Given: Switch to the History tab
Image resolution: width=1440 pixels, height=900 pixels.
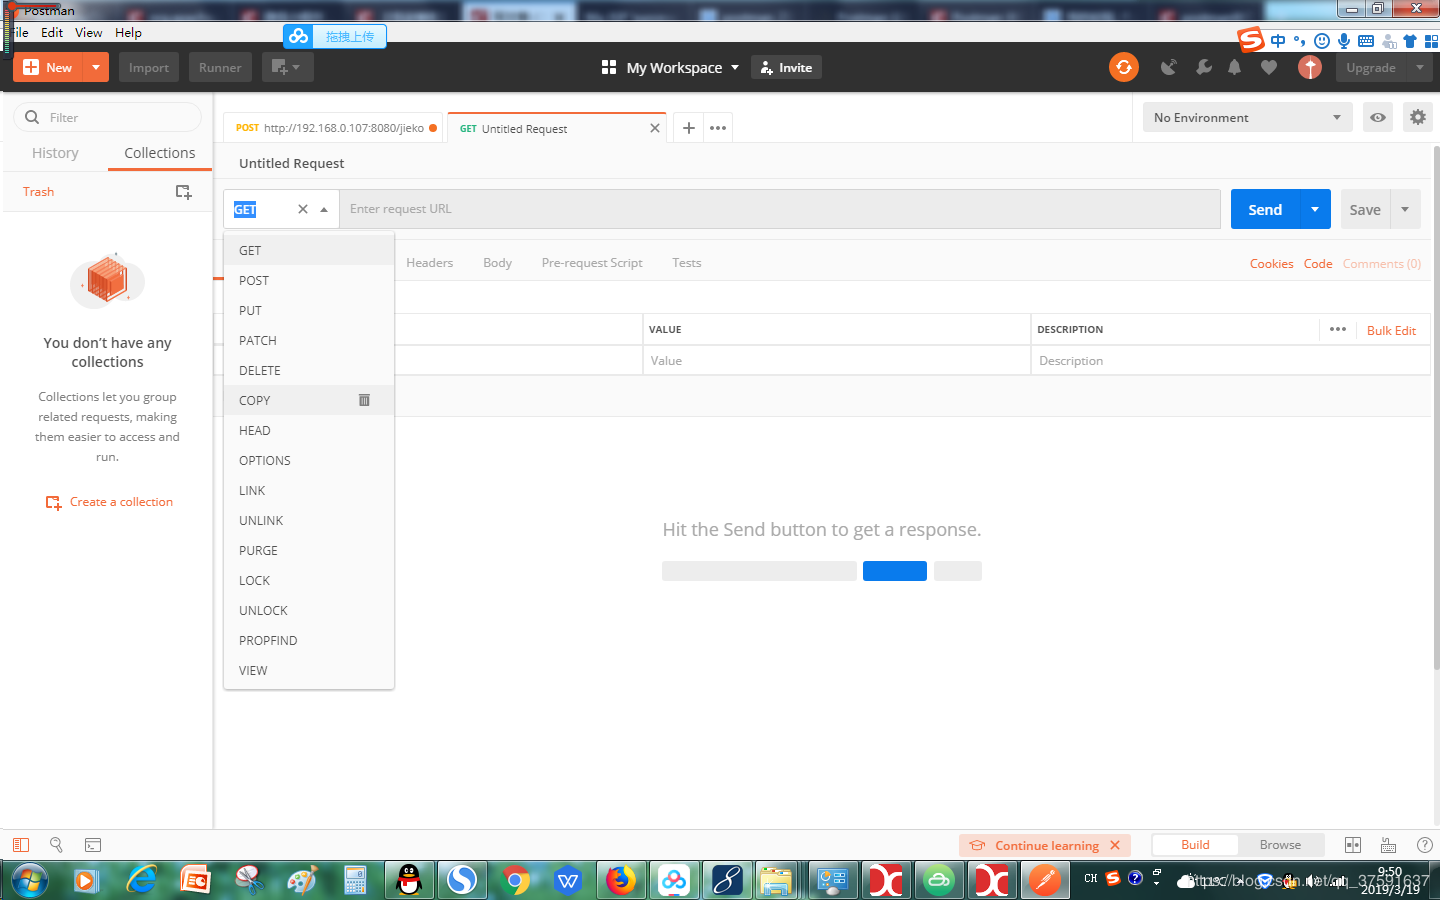Looking at the screenshot, I should [55, 153].
